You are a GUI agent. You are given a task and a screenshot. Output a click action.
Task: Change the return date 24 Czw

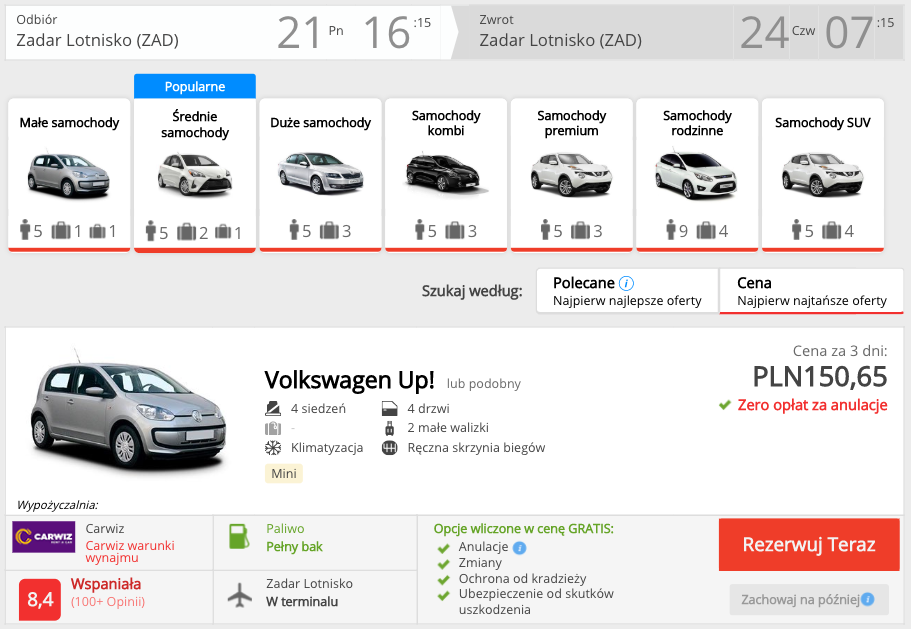point(777,33)
